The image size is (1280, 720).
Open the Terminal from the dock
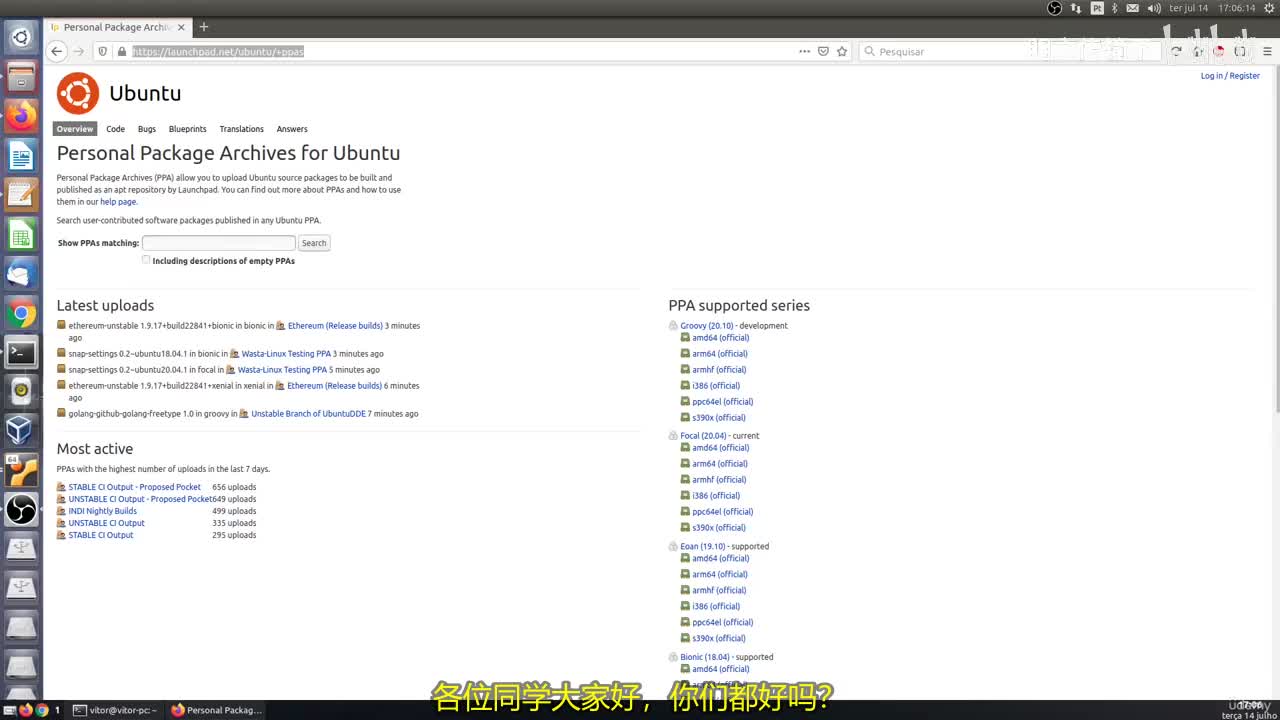pos(21,352)
